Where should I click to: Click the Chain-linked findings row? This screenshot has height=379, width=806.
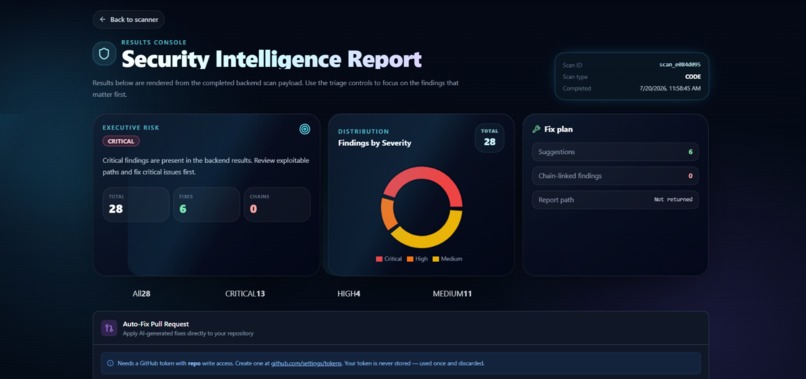tap(615, 176)
